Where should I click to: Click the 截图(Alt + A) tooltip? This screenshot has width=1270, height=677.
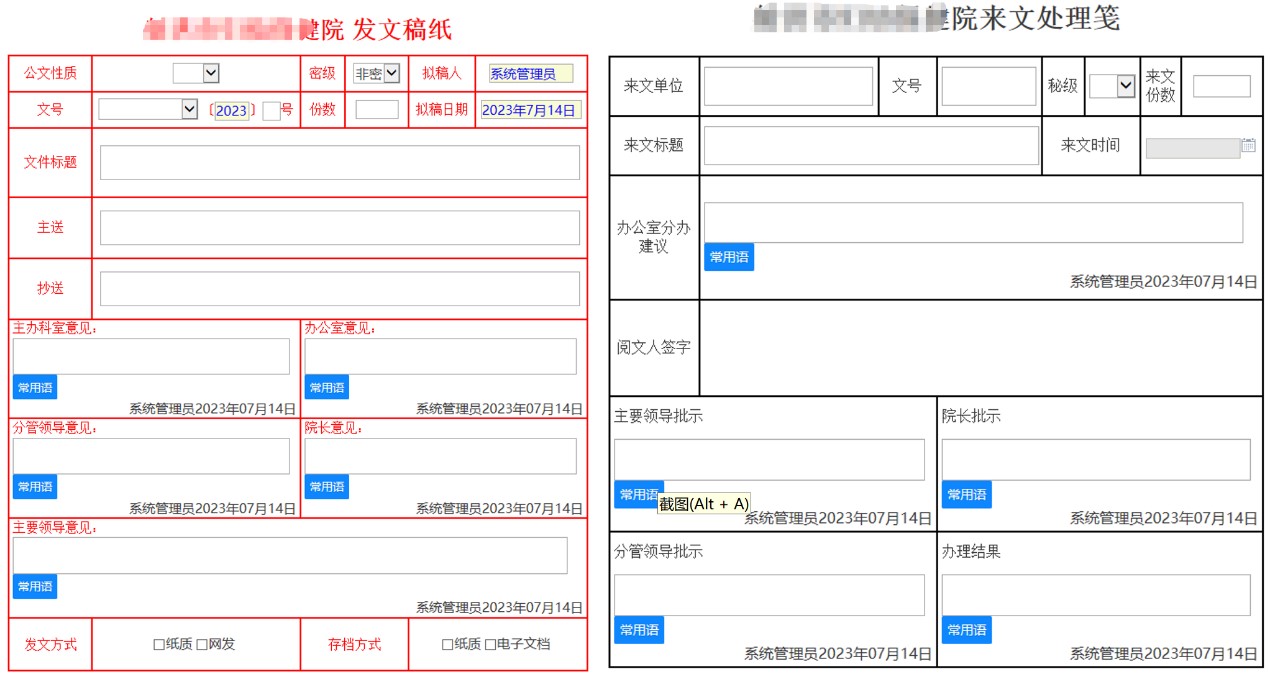(x=704, y=503)
